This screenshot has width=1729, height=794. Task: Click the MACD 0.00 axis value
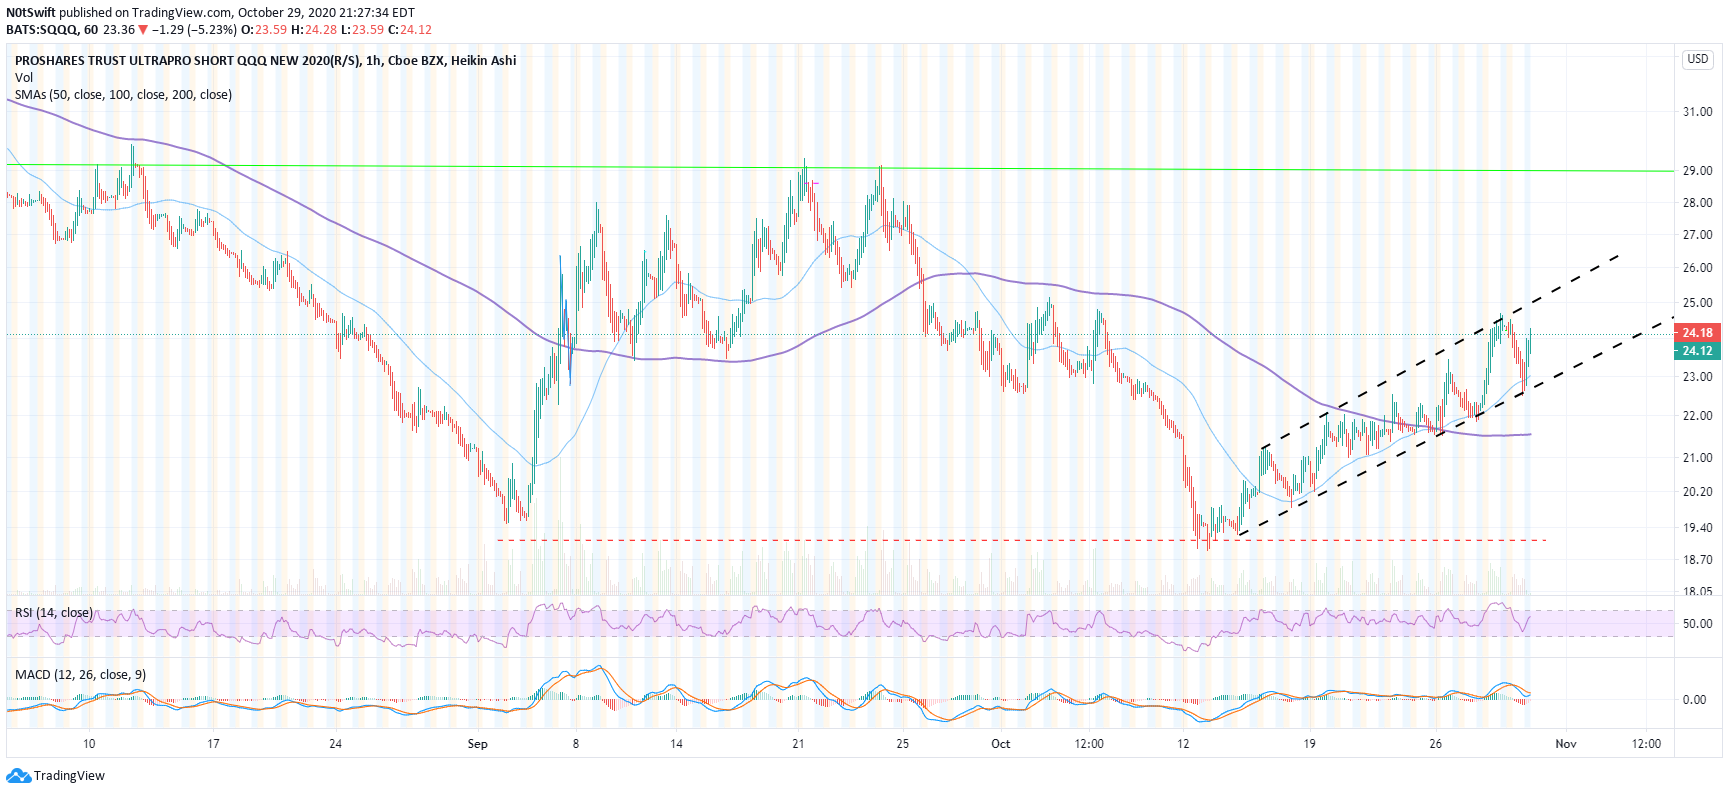click(1694, 700)
